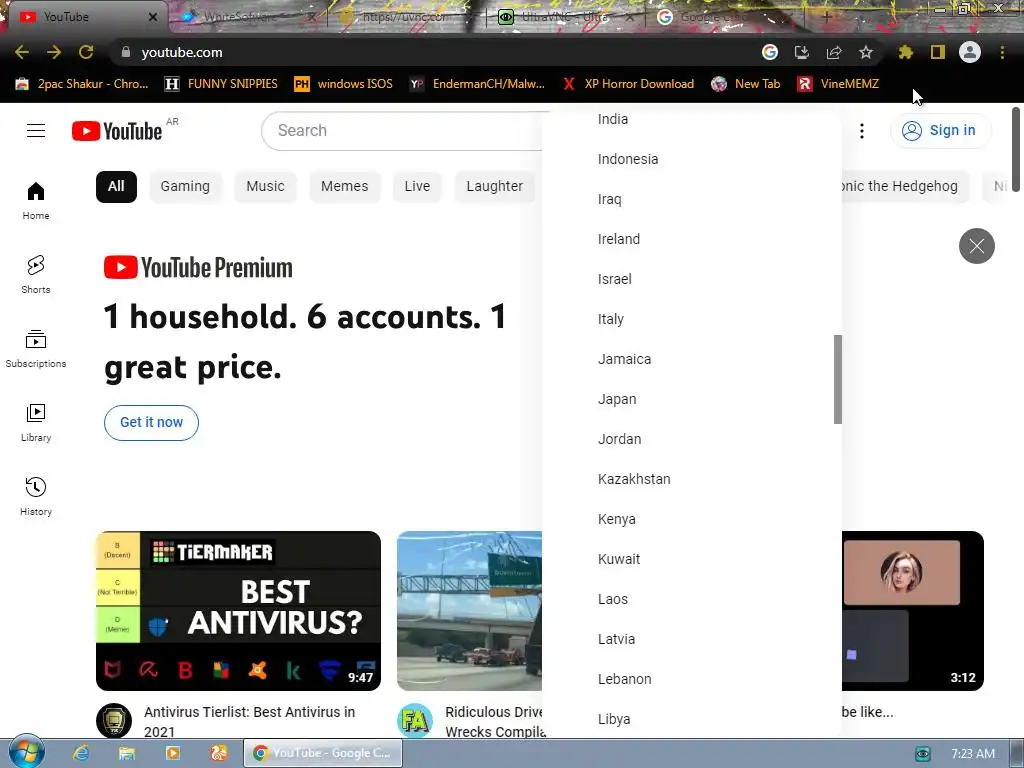Open the XP Horror Download bookmark

pyautogui.click(x=628, y=84)
